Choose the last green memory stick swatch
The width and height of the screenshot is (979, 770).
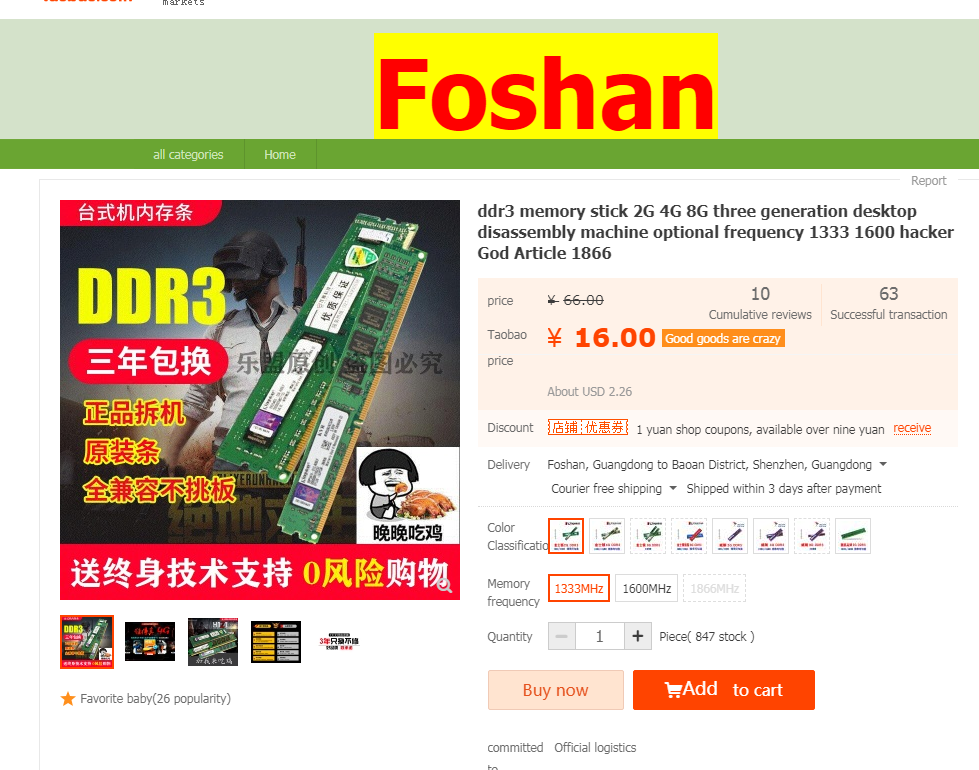[x=853, y=536]
